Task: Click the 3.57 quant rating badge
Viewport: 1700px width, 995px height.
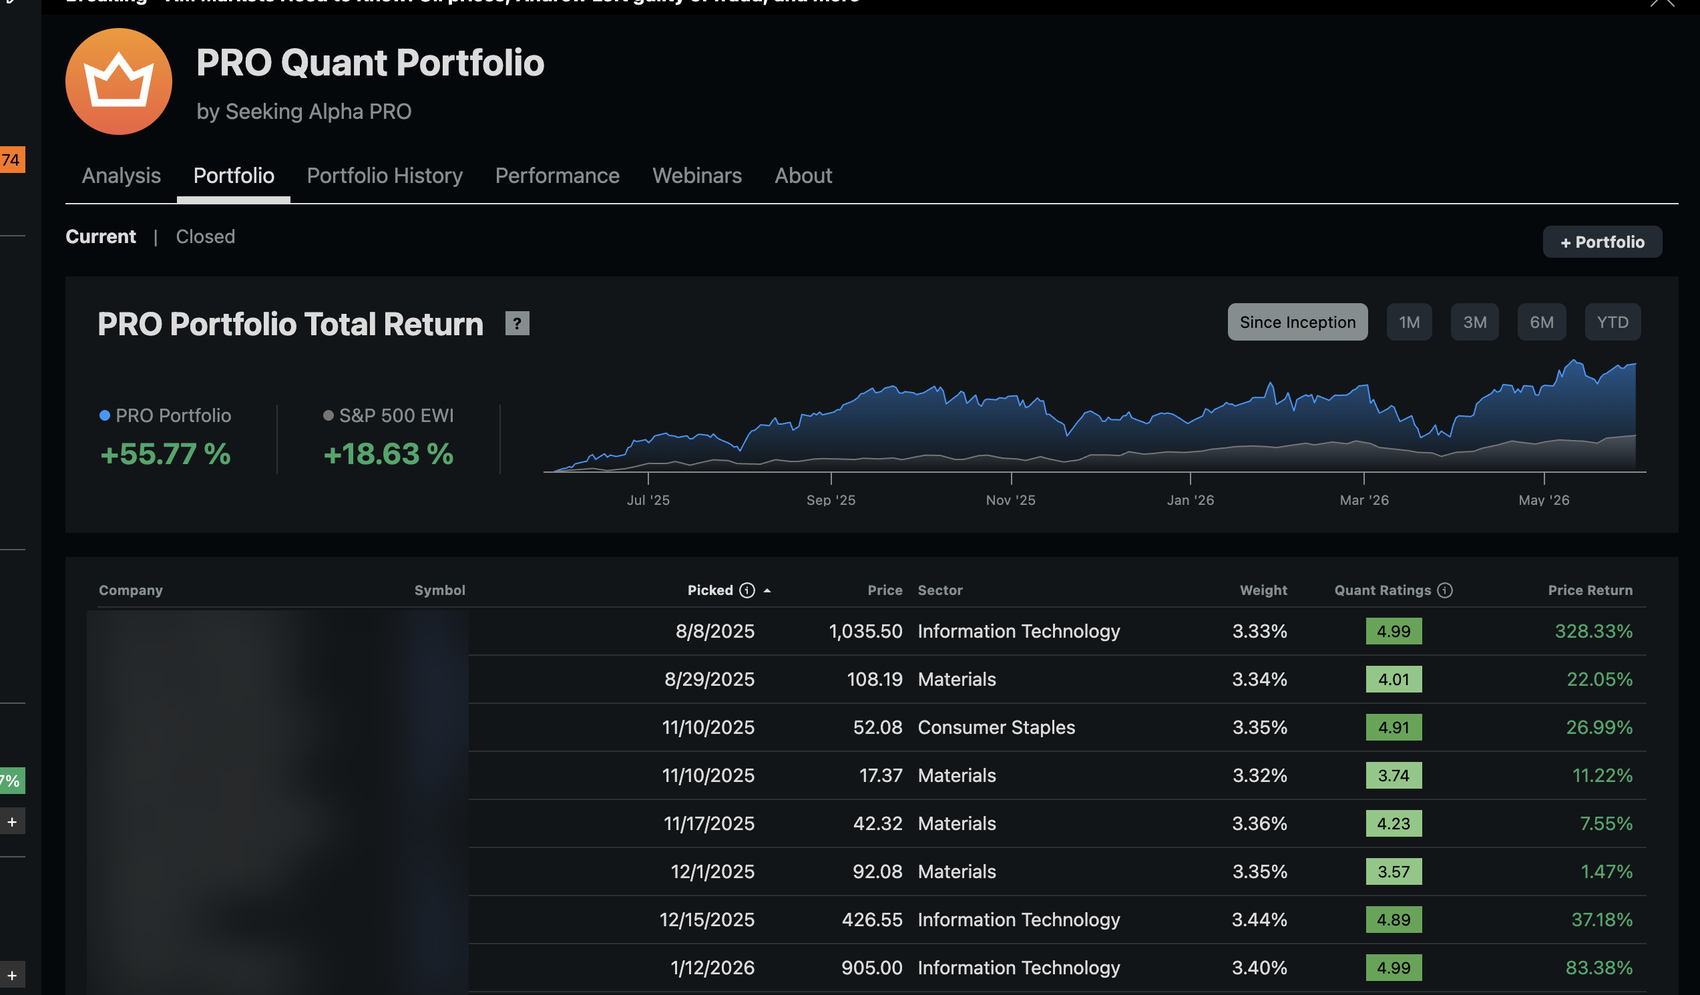Action: [1394, 871]
